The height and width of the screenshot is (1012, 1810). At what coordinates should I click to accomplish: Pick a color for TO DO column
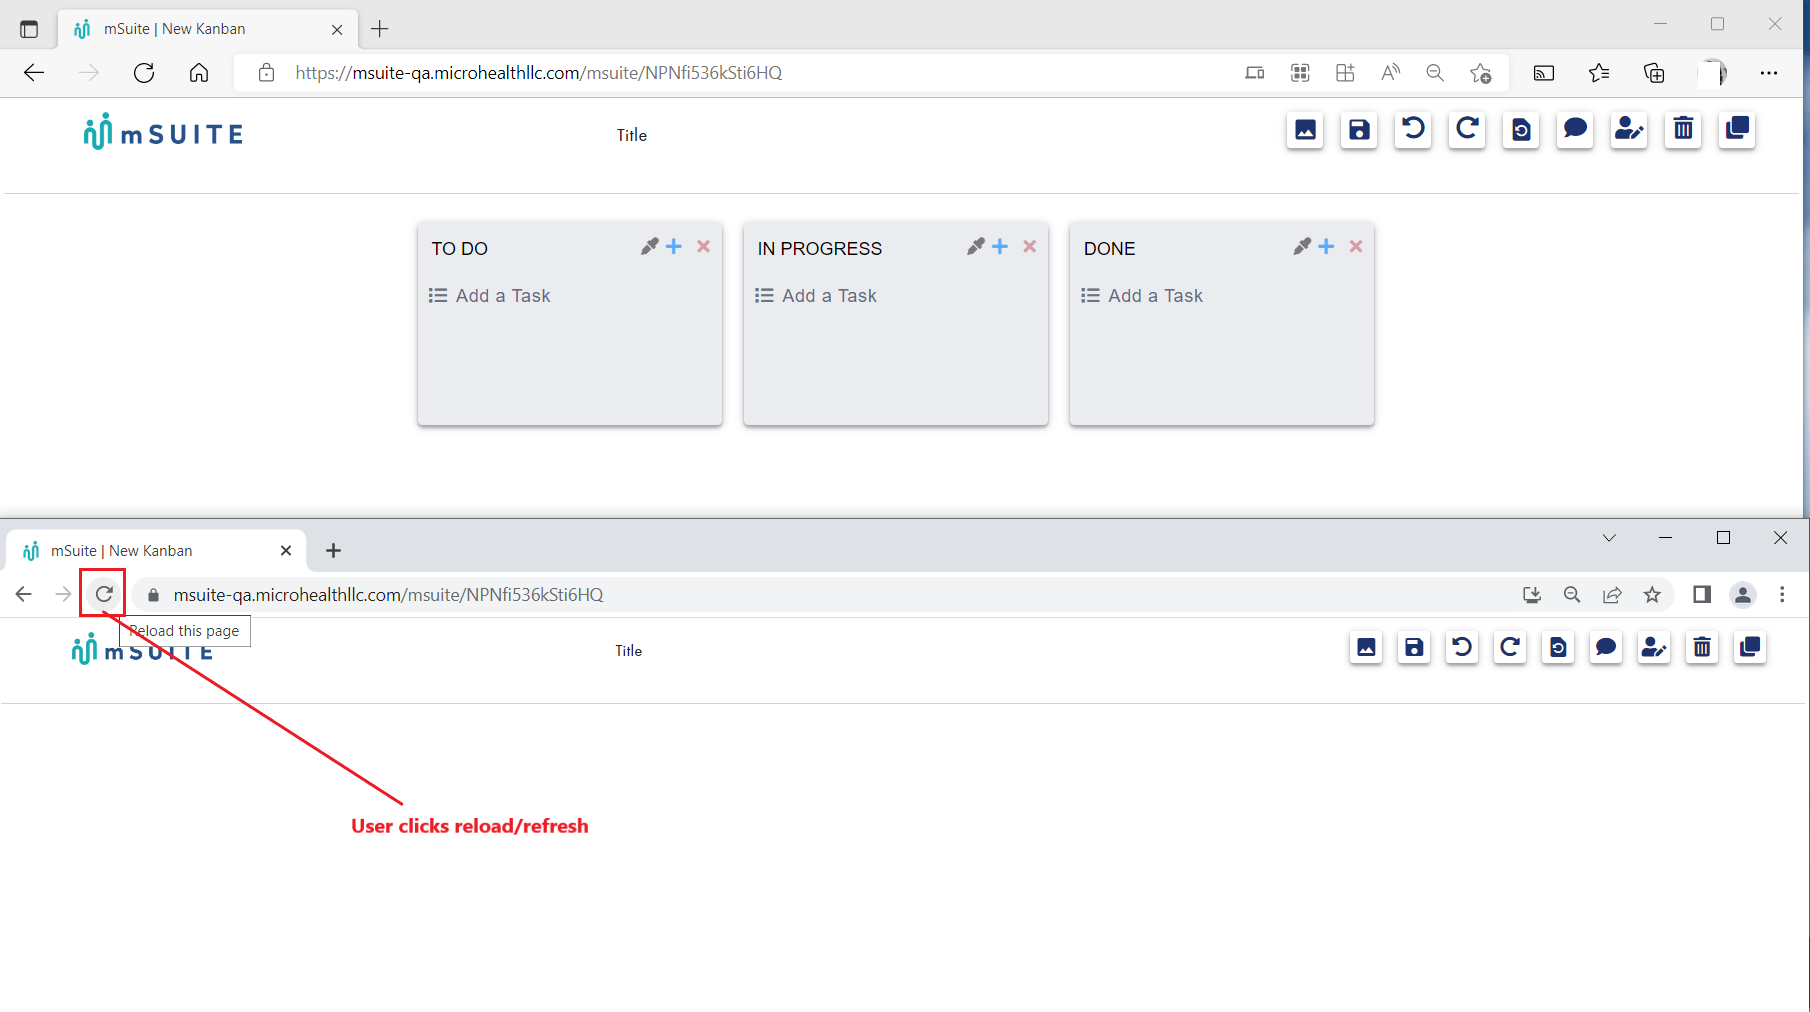coord(649,246)
